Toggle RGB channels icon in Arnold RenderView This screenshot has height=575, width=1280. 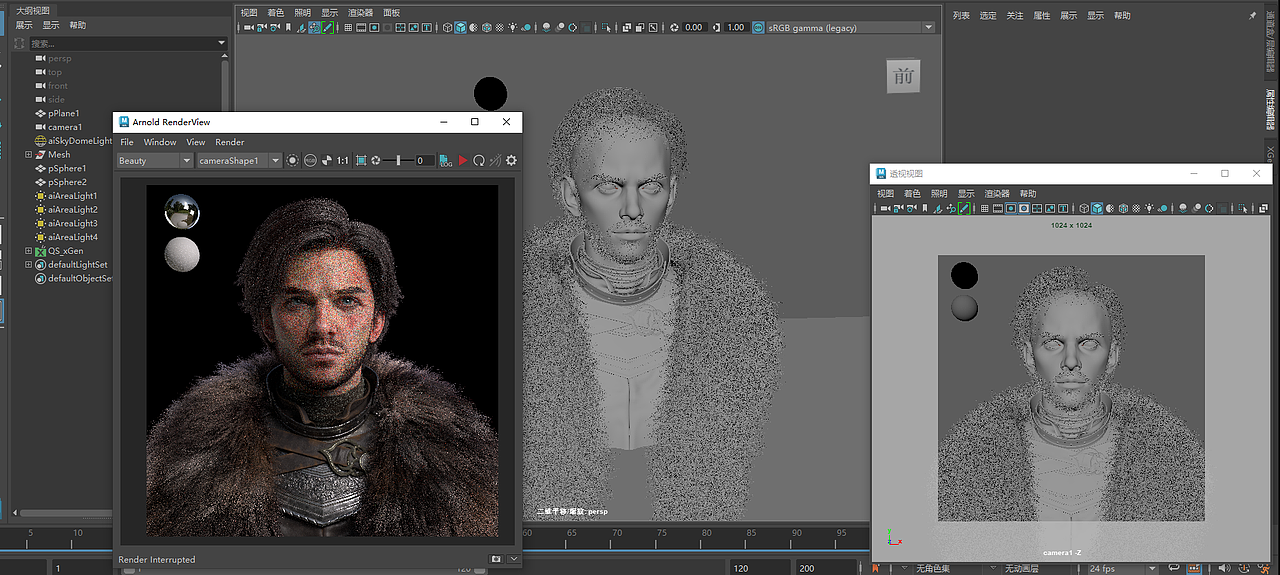pyautogui.click(x=310, y=160)
